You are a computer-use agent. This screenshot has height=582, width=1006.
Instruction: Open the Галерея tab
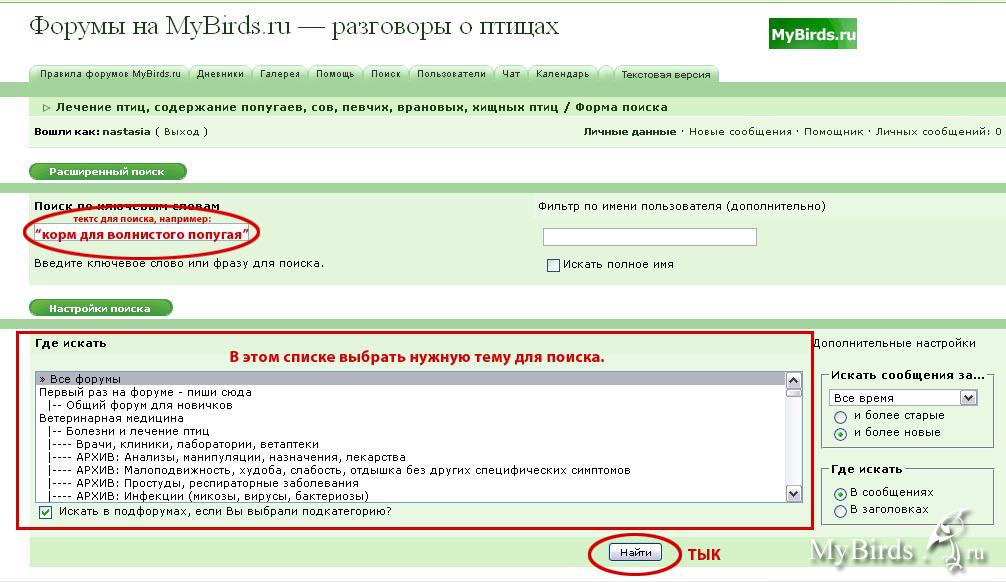280,74
